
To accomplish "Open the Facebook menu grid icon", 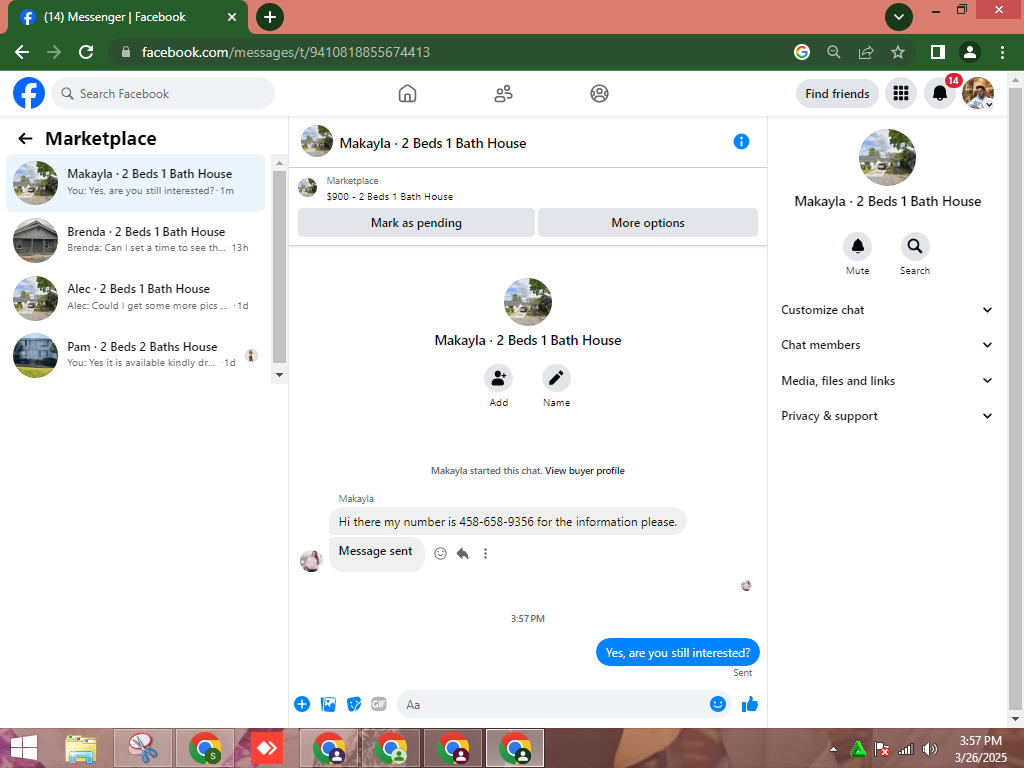I will pos(901,93).
